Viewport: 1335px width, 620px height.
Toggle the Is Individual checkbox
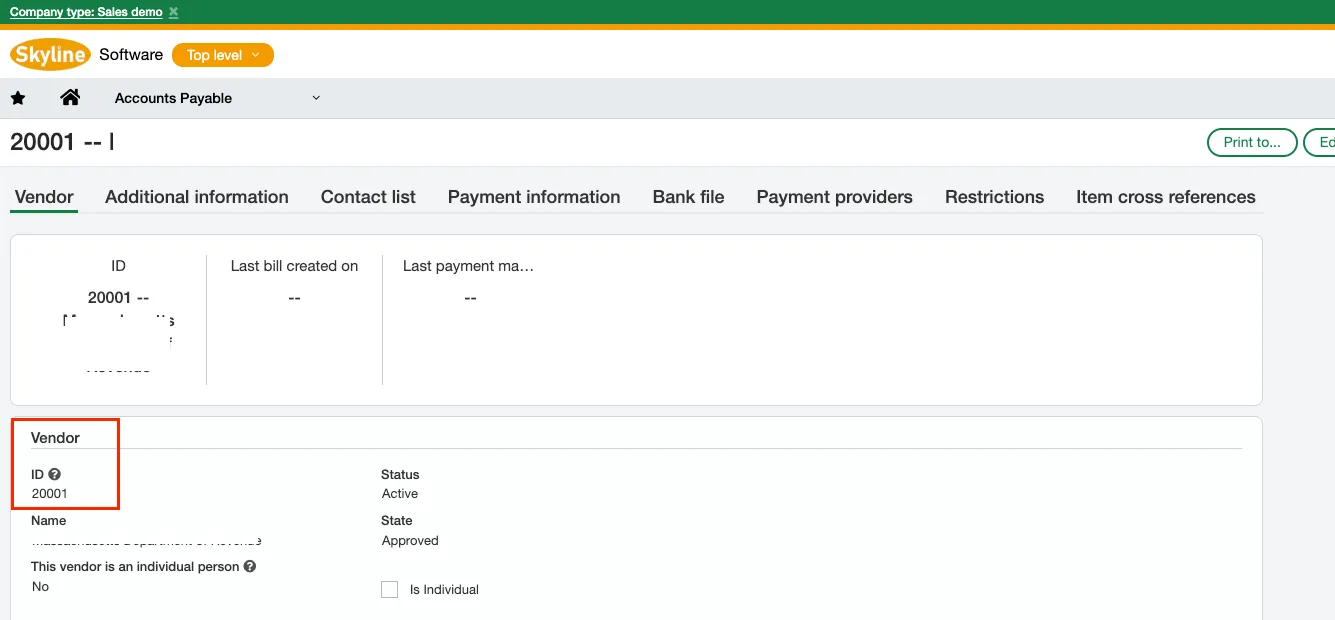[x=390, y=590]
